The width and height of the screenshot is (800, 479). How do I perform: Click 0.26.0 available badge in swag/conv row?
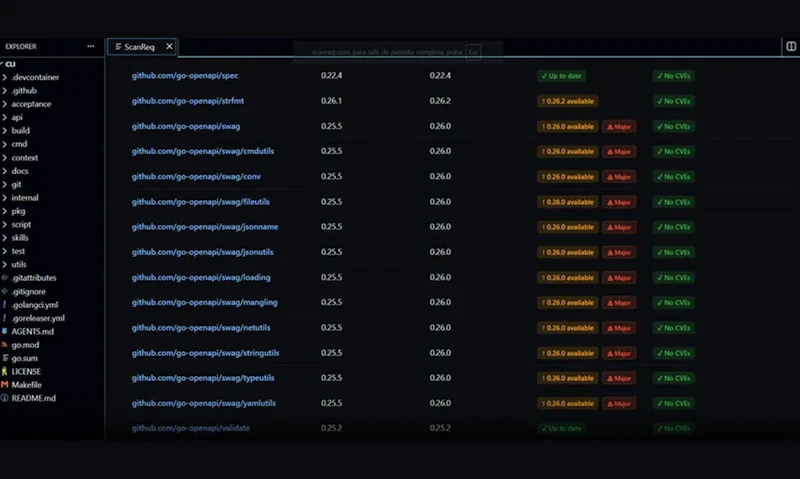click(568, 177)
